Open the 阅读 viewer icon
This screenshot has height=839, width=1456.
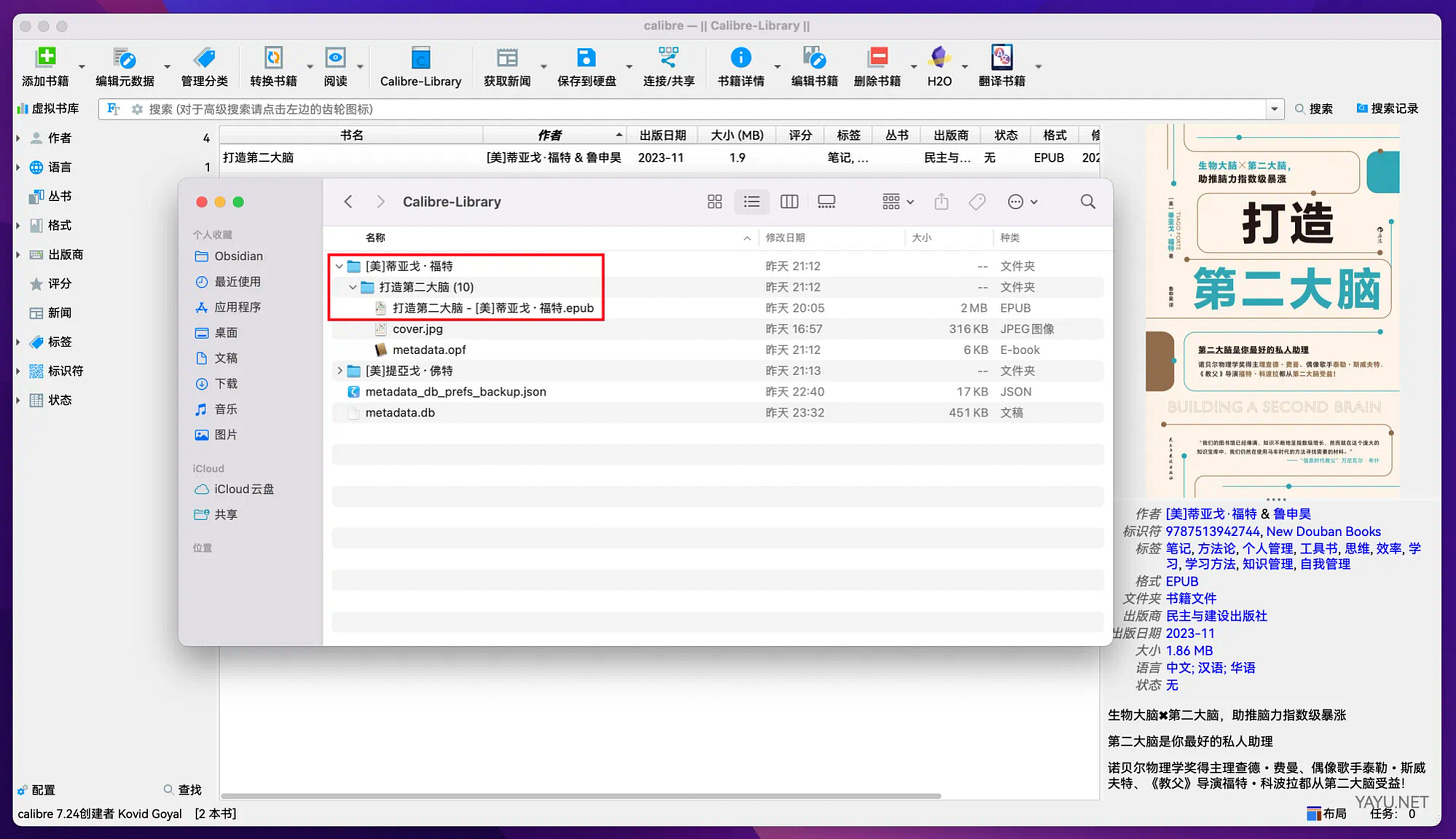335,57
